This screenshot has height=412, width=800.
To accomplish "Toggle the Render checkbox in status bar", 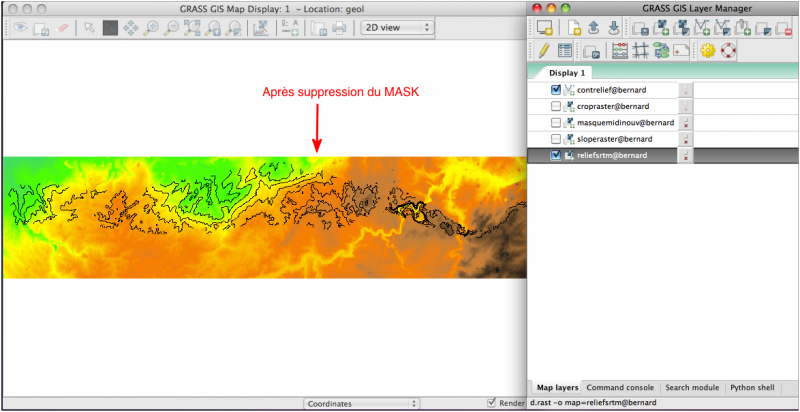I will pos(491,403).
